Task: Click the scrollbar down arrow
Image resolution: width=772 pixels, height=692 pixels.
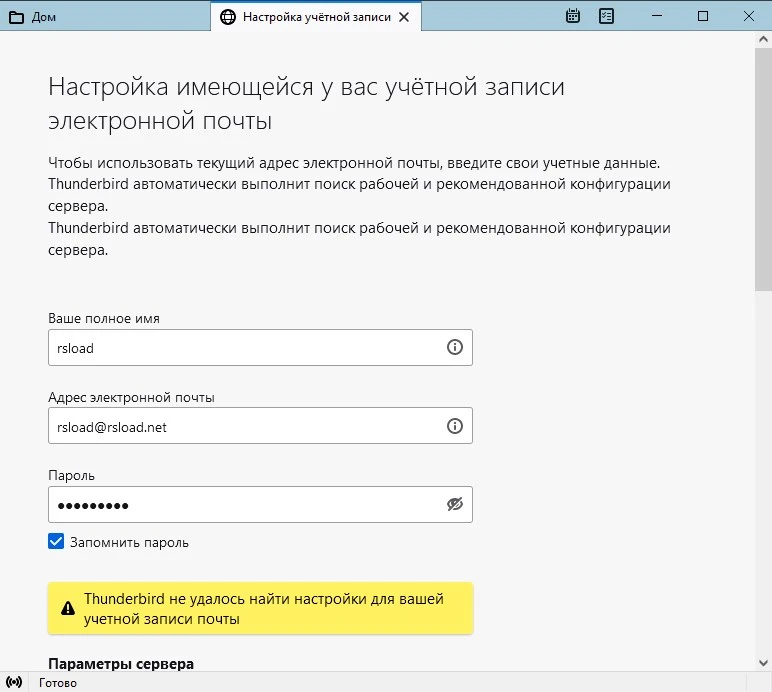Action: pyautogui.click(x=763, y=662)
